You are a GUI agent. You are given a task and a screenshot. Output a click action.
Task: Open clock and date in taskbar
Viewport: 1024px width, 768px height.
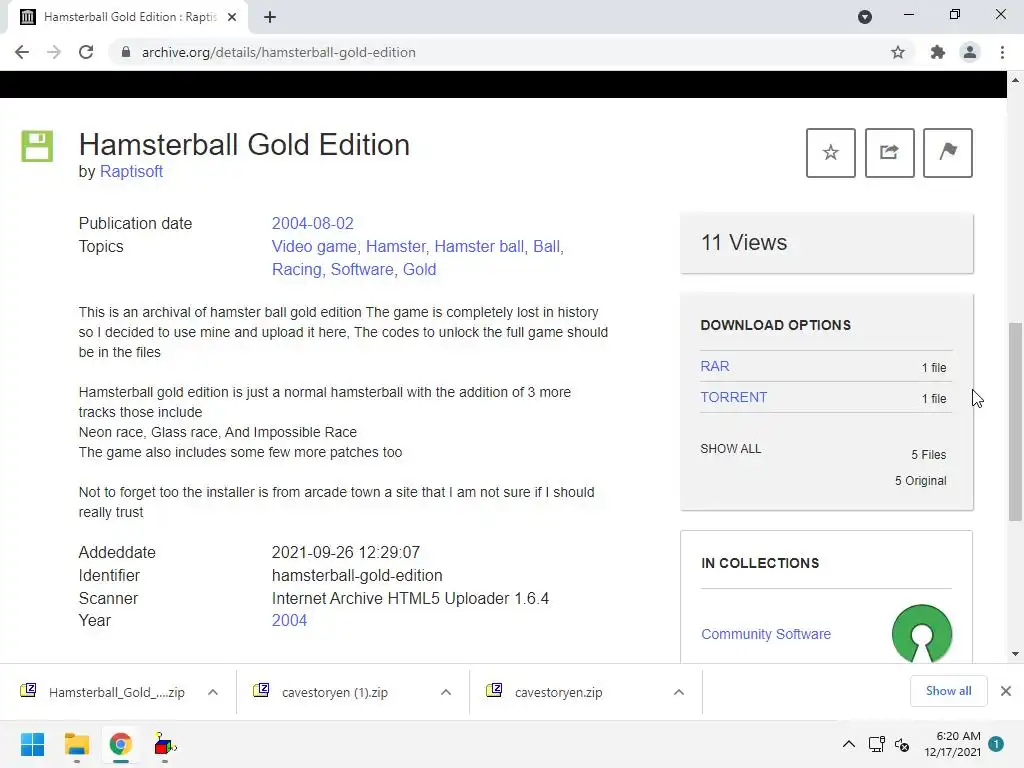952,744
